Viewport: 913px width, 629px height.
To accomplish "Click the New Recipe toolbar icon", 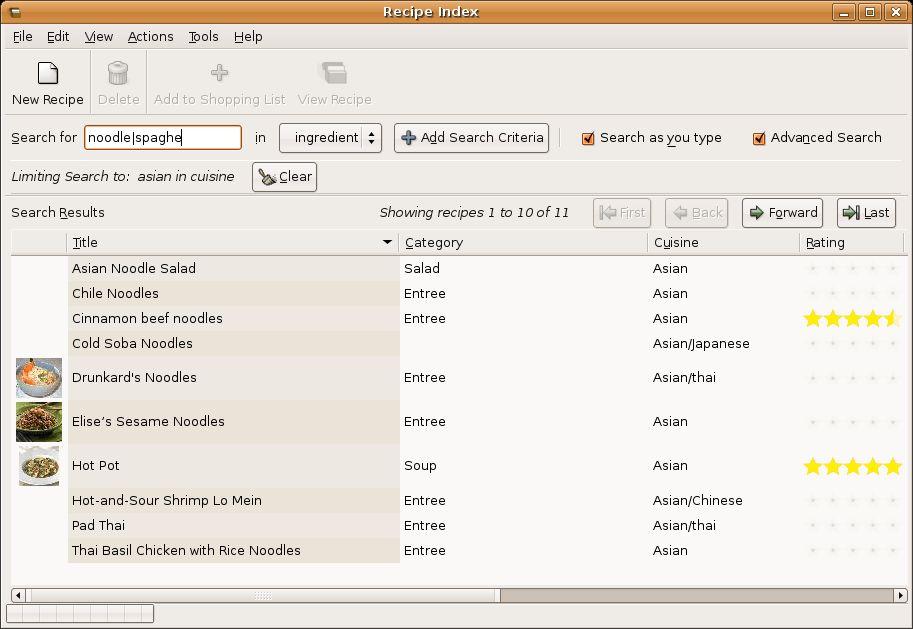I will point(47,74).
